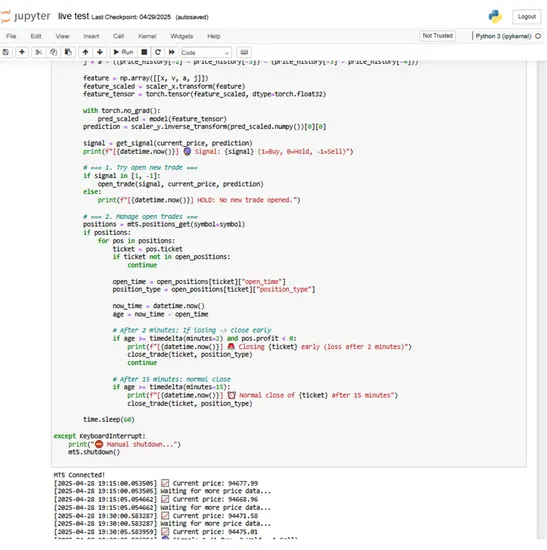Open the Cell menu

tap(118, 36)
